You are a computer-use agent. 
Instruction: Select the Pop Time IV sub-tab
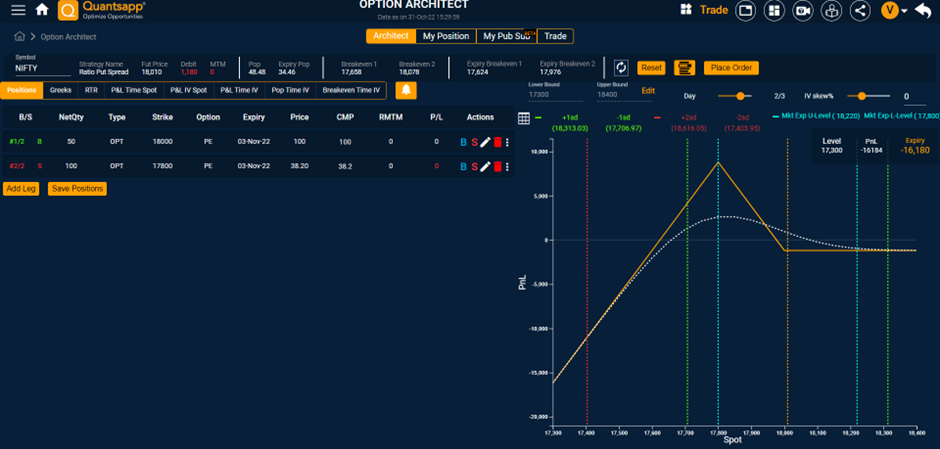tap(290, 91)
